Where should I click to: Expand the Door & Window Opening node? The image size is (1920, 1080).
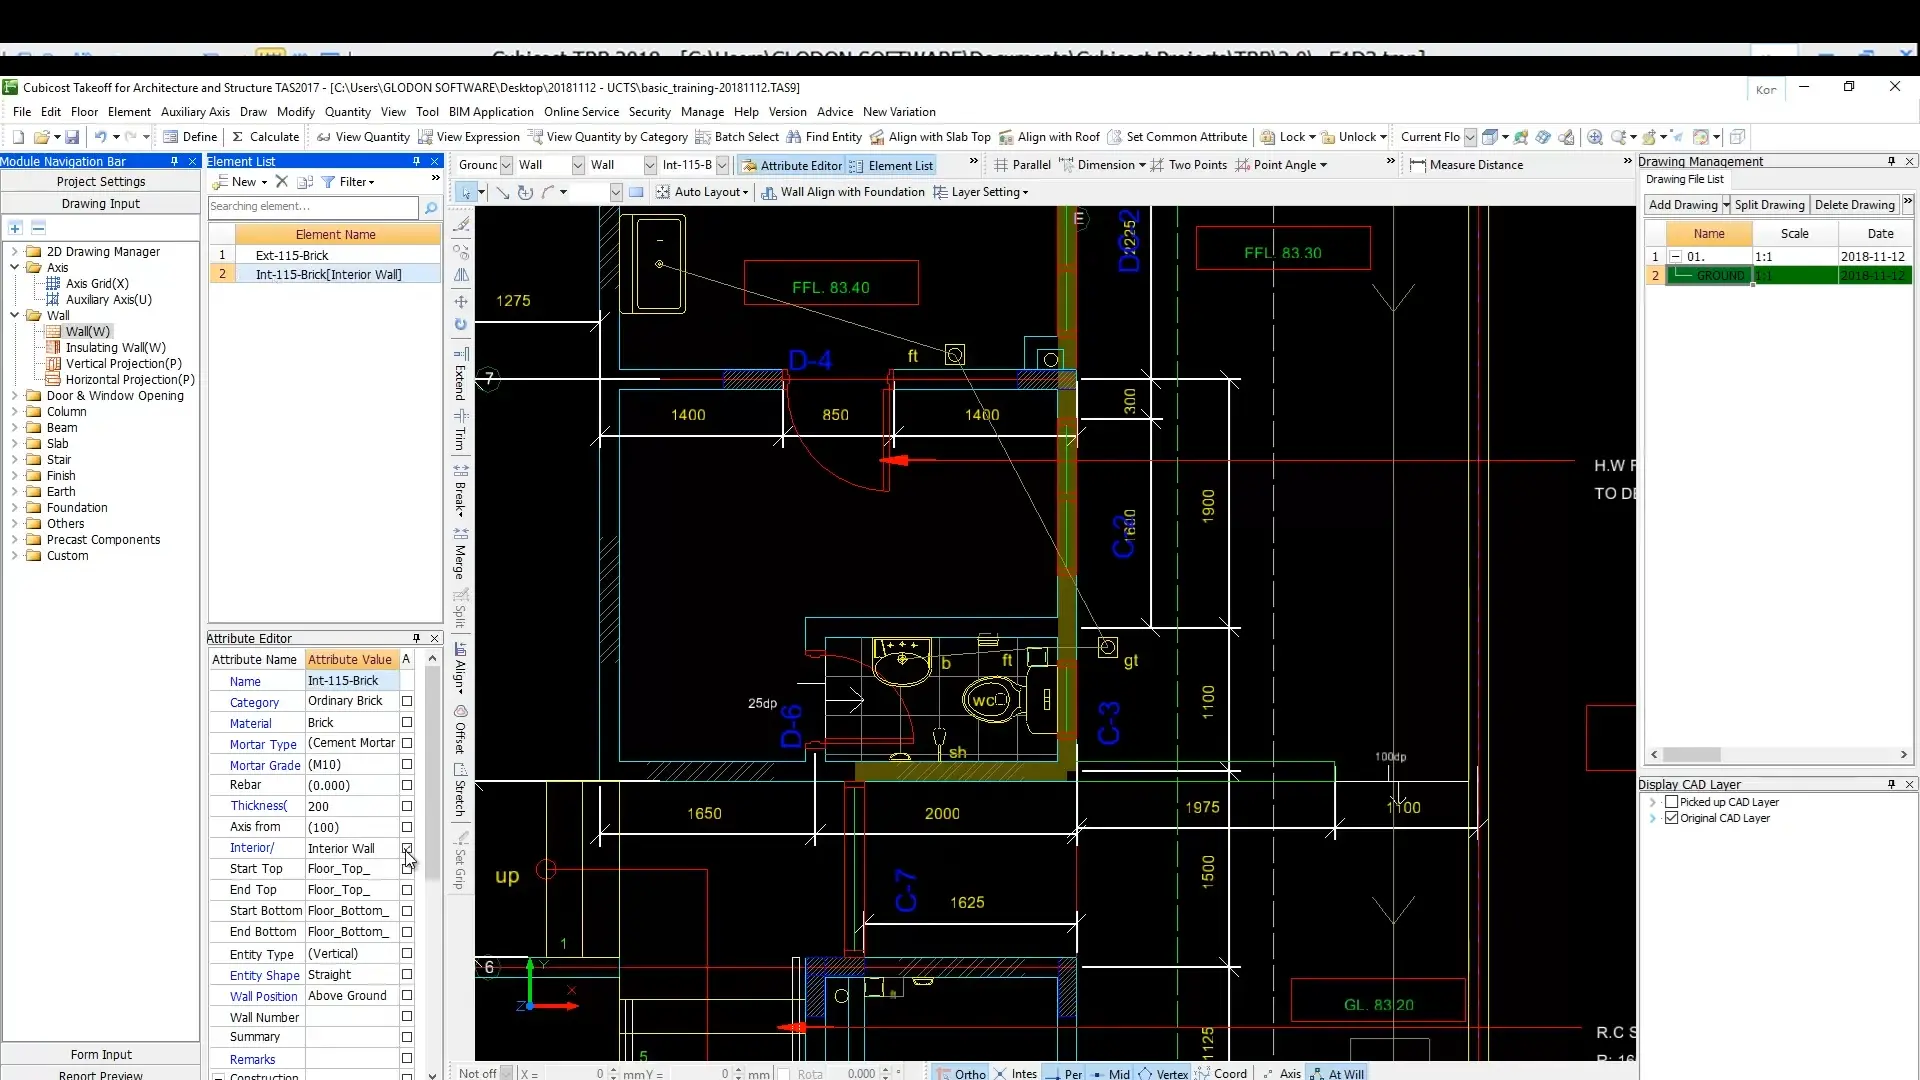click(15, 396)
